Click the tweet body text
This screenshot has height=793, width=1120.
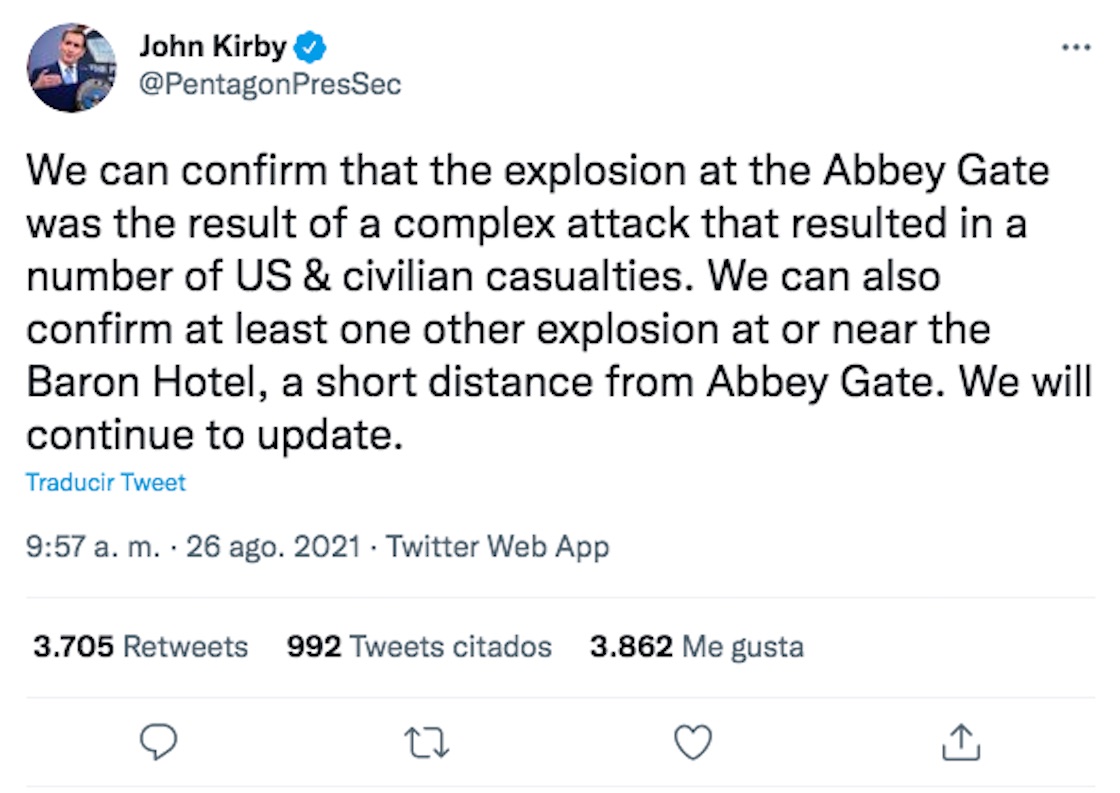[540, 302]
